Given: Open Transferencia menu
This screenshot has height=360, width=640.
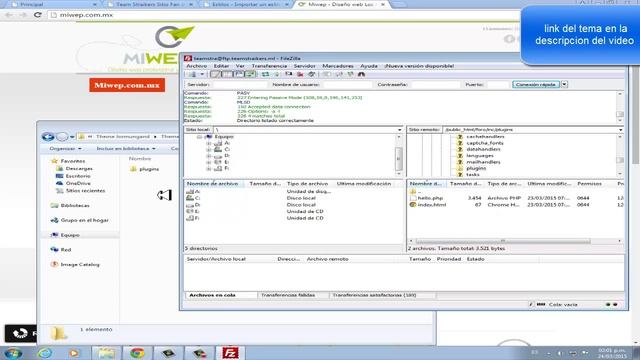Looking at the screenshot, I should (x=269, y=66).
